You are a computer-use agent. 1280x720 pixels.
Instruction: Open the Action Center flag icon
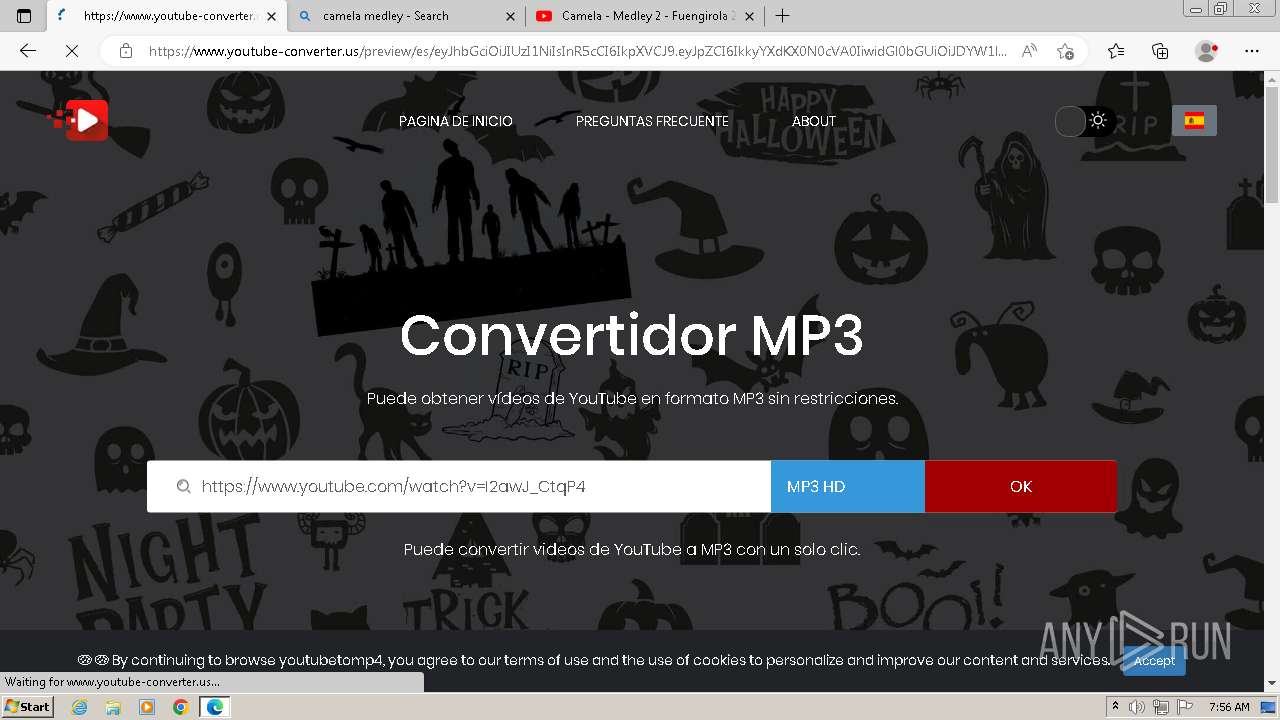(x=1184, y=707)
